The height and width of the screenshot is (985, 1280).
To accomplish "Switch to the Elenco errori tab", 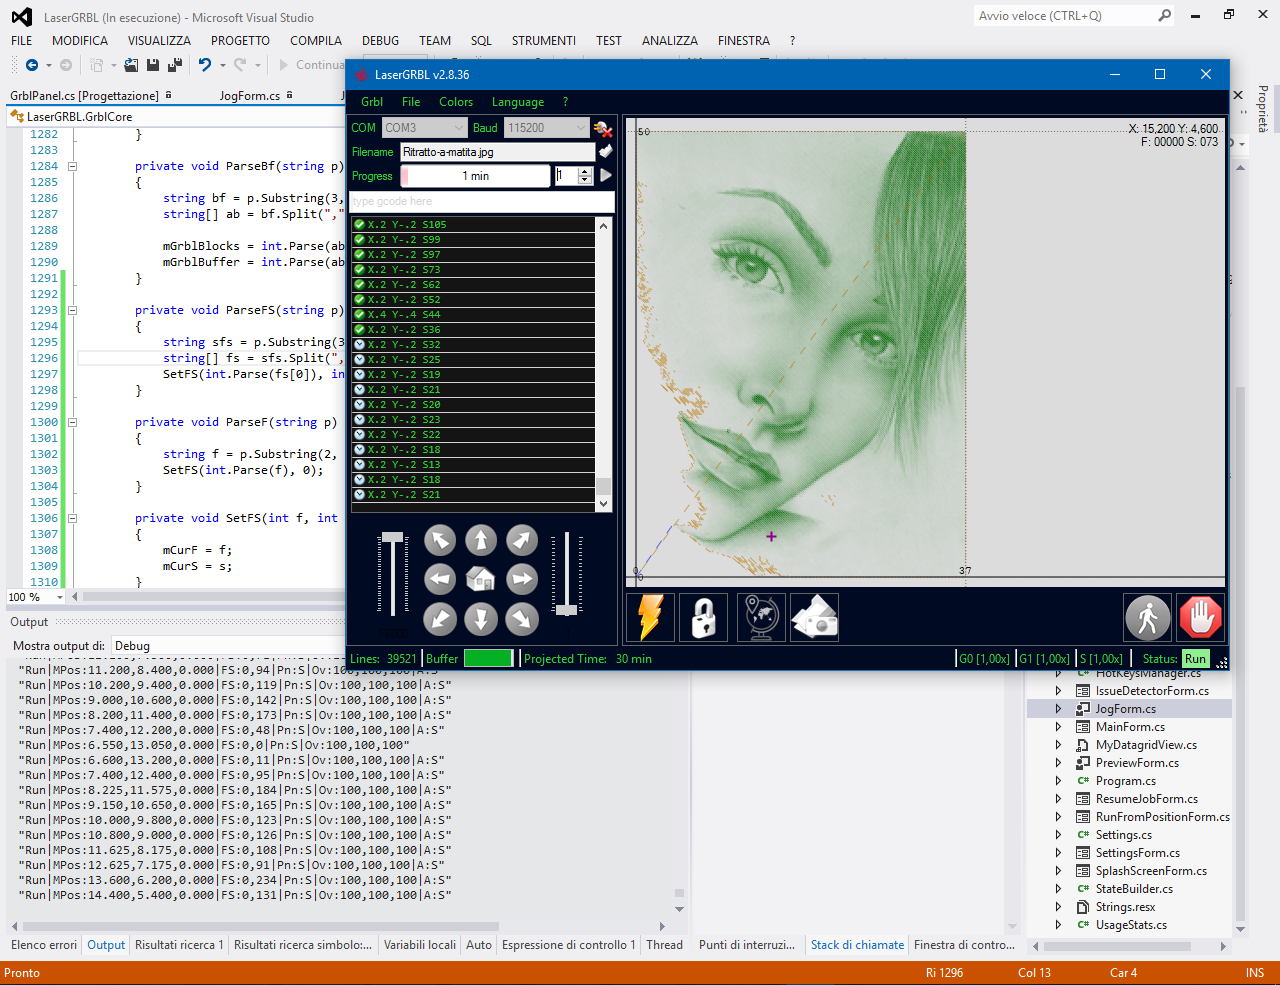I will tap(44, 945).
